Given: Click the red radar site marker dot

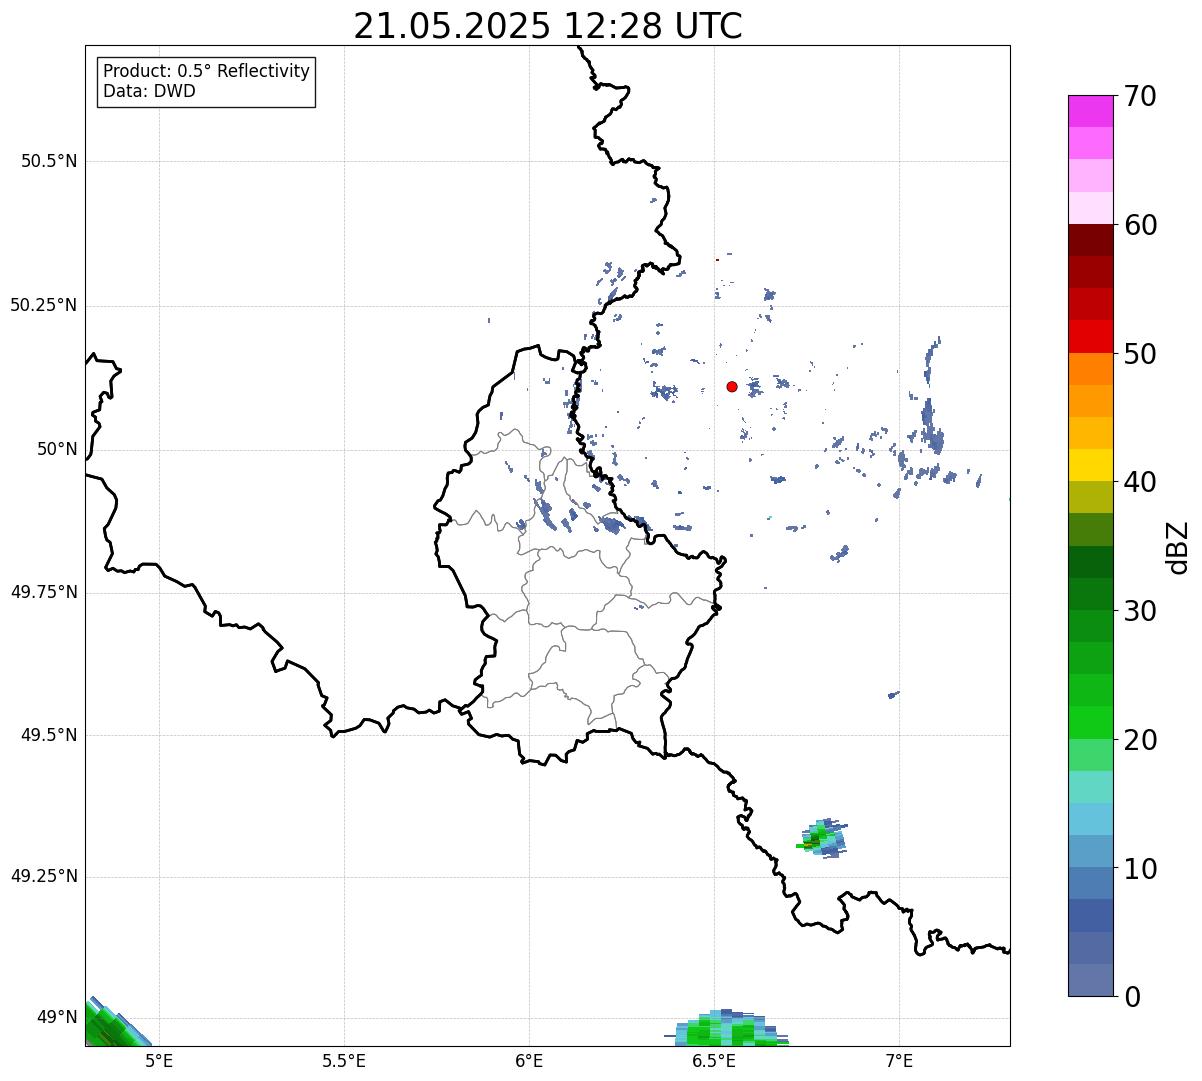Looking at the screenshot, I should click(x=732, y=386).
